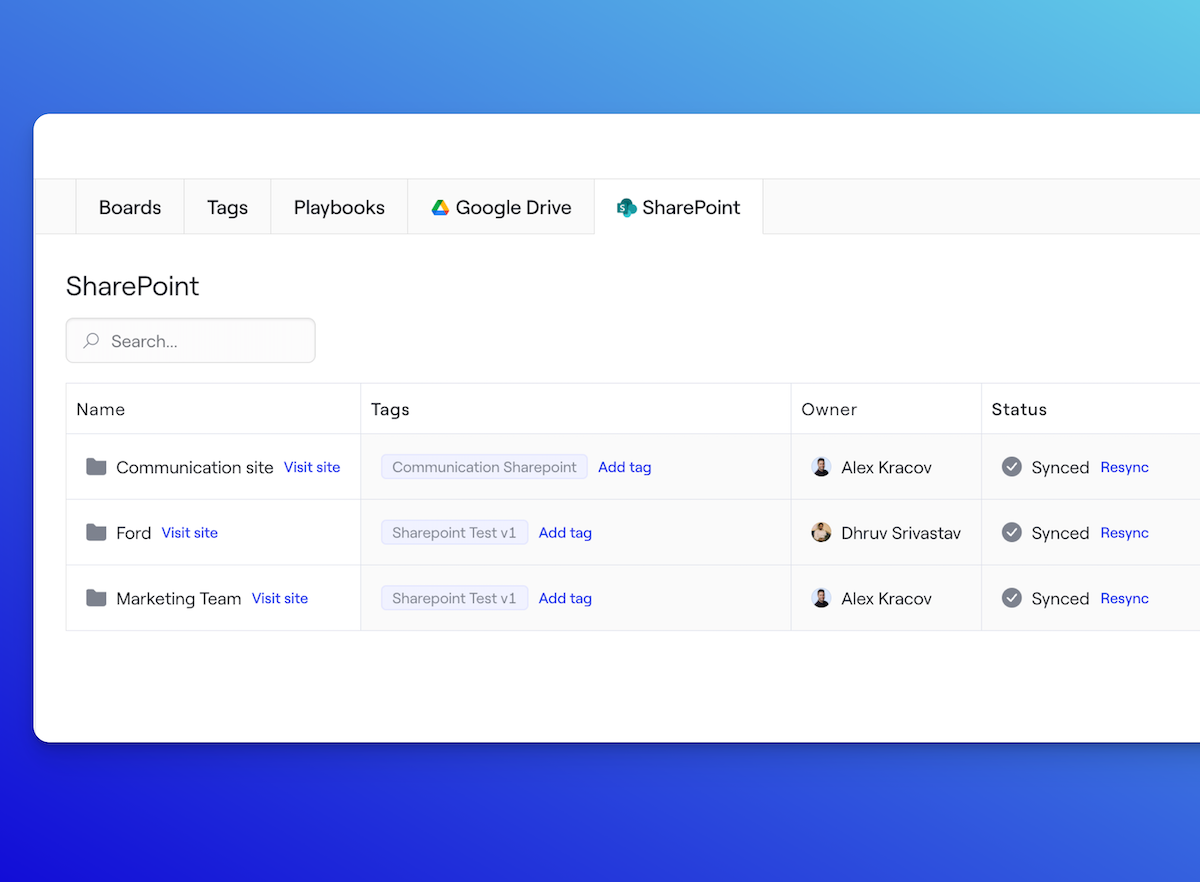
Task: Click owner name Alex Kracov in Marketing Team row
Action: click(x=887, y=598)
